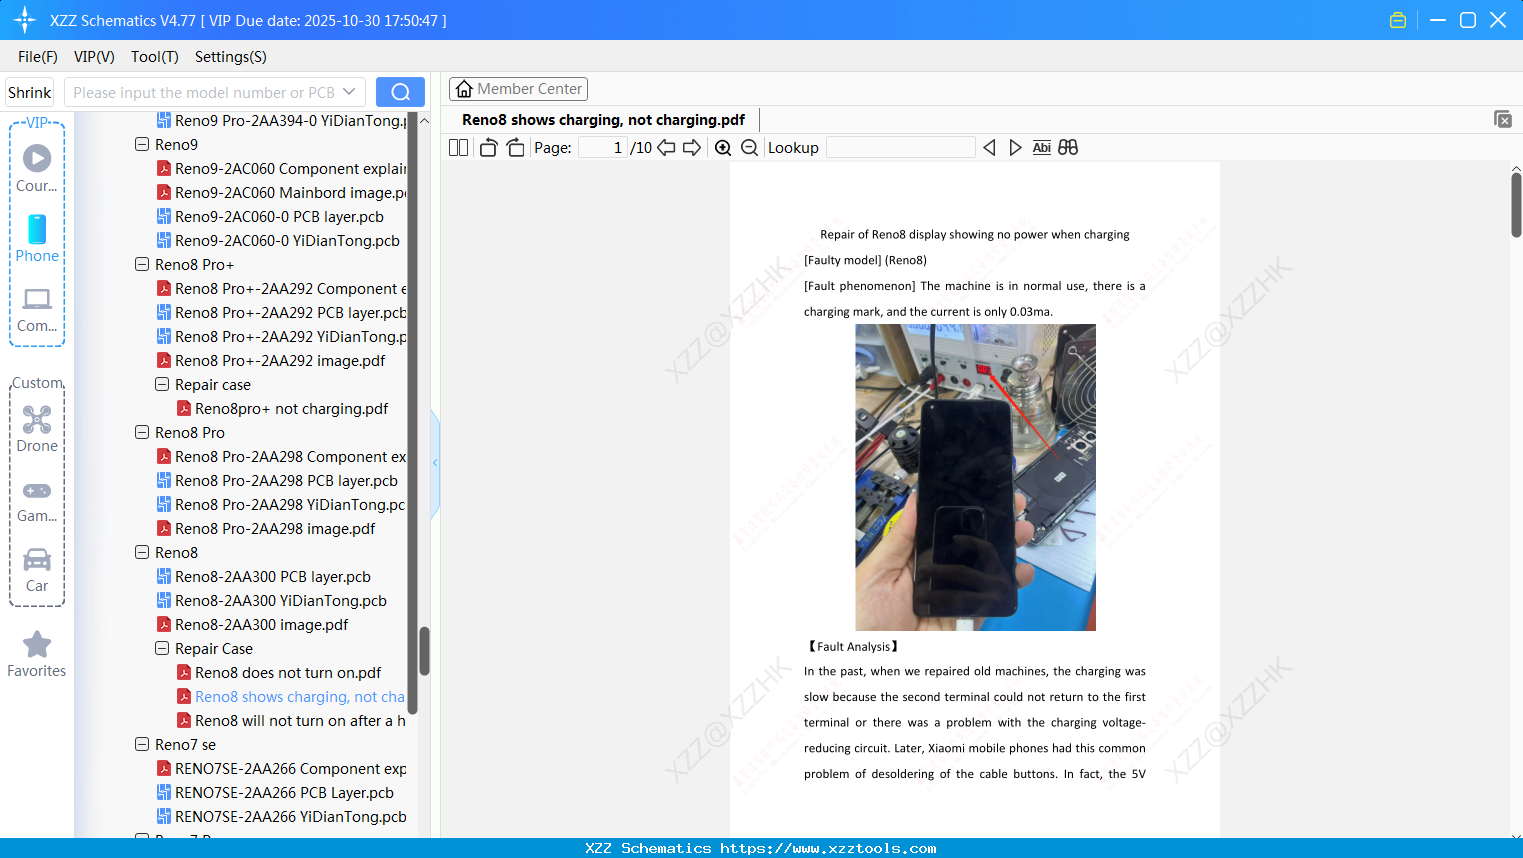Collapse the Reno8 tree node
Viewport: 1523px width, 858px height.
142,552
